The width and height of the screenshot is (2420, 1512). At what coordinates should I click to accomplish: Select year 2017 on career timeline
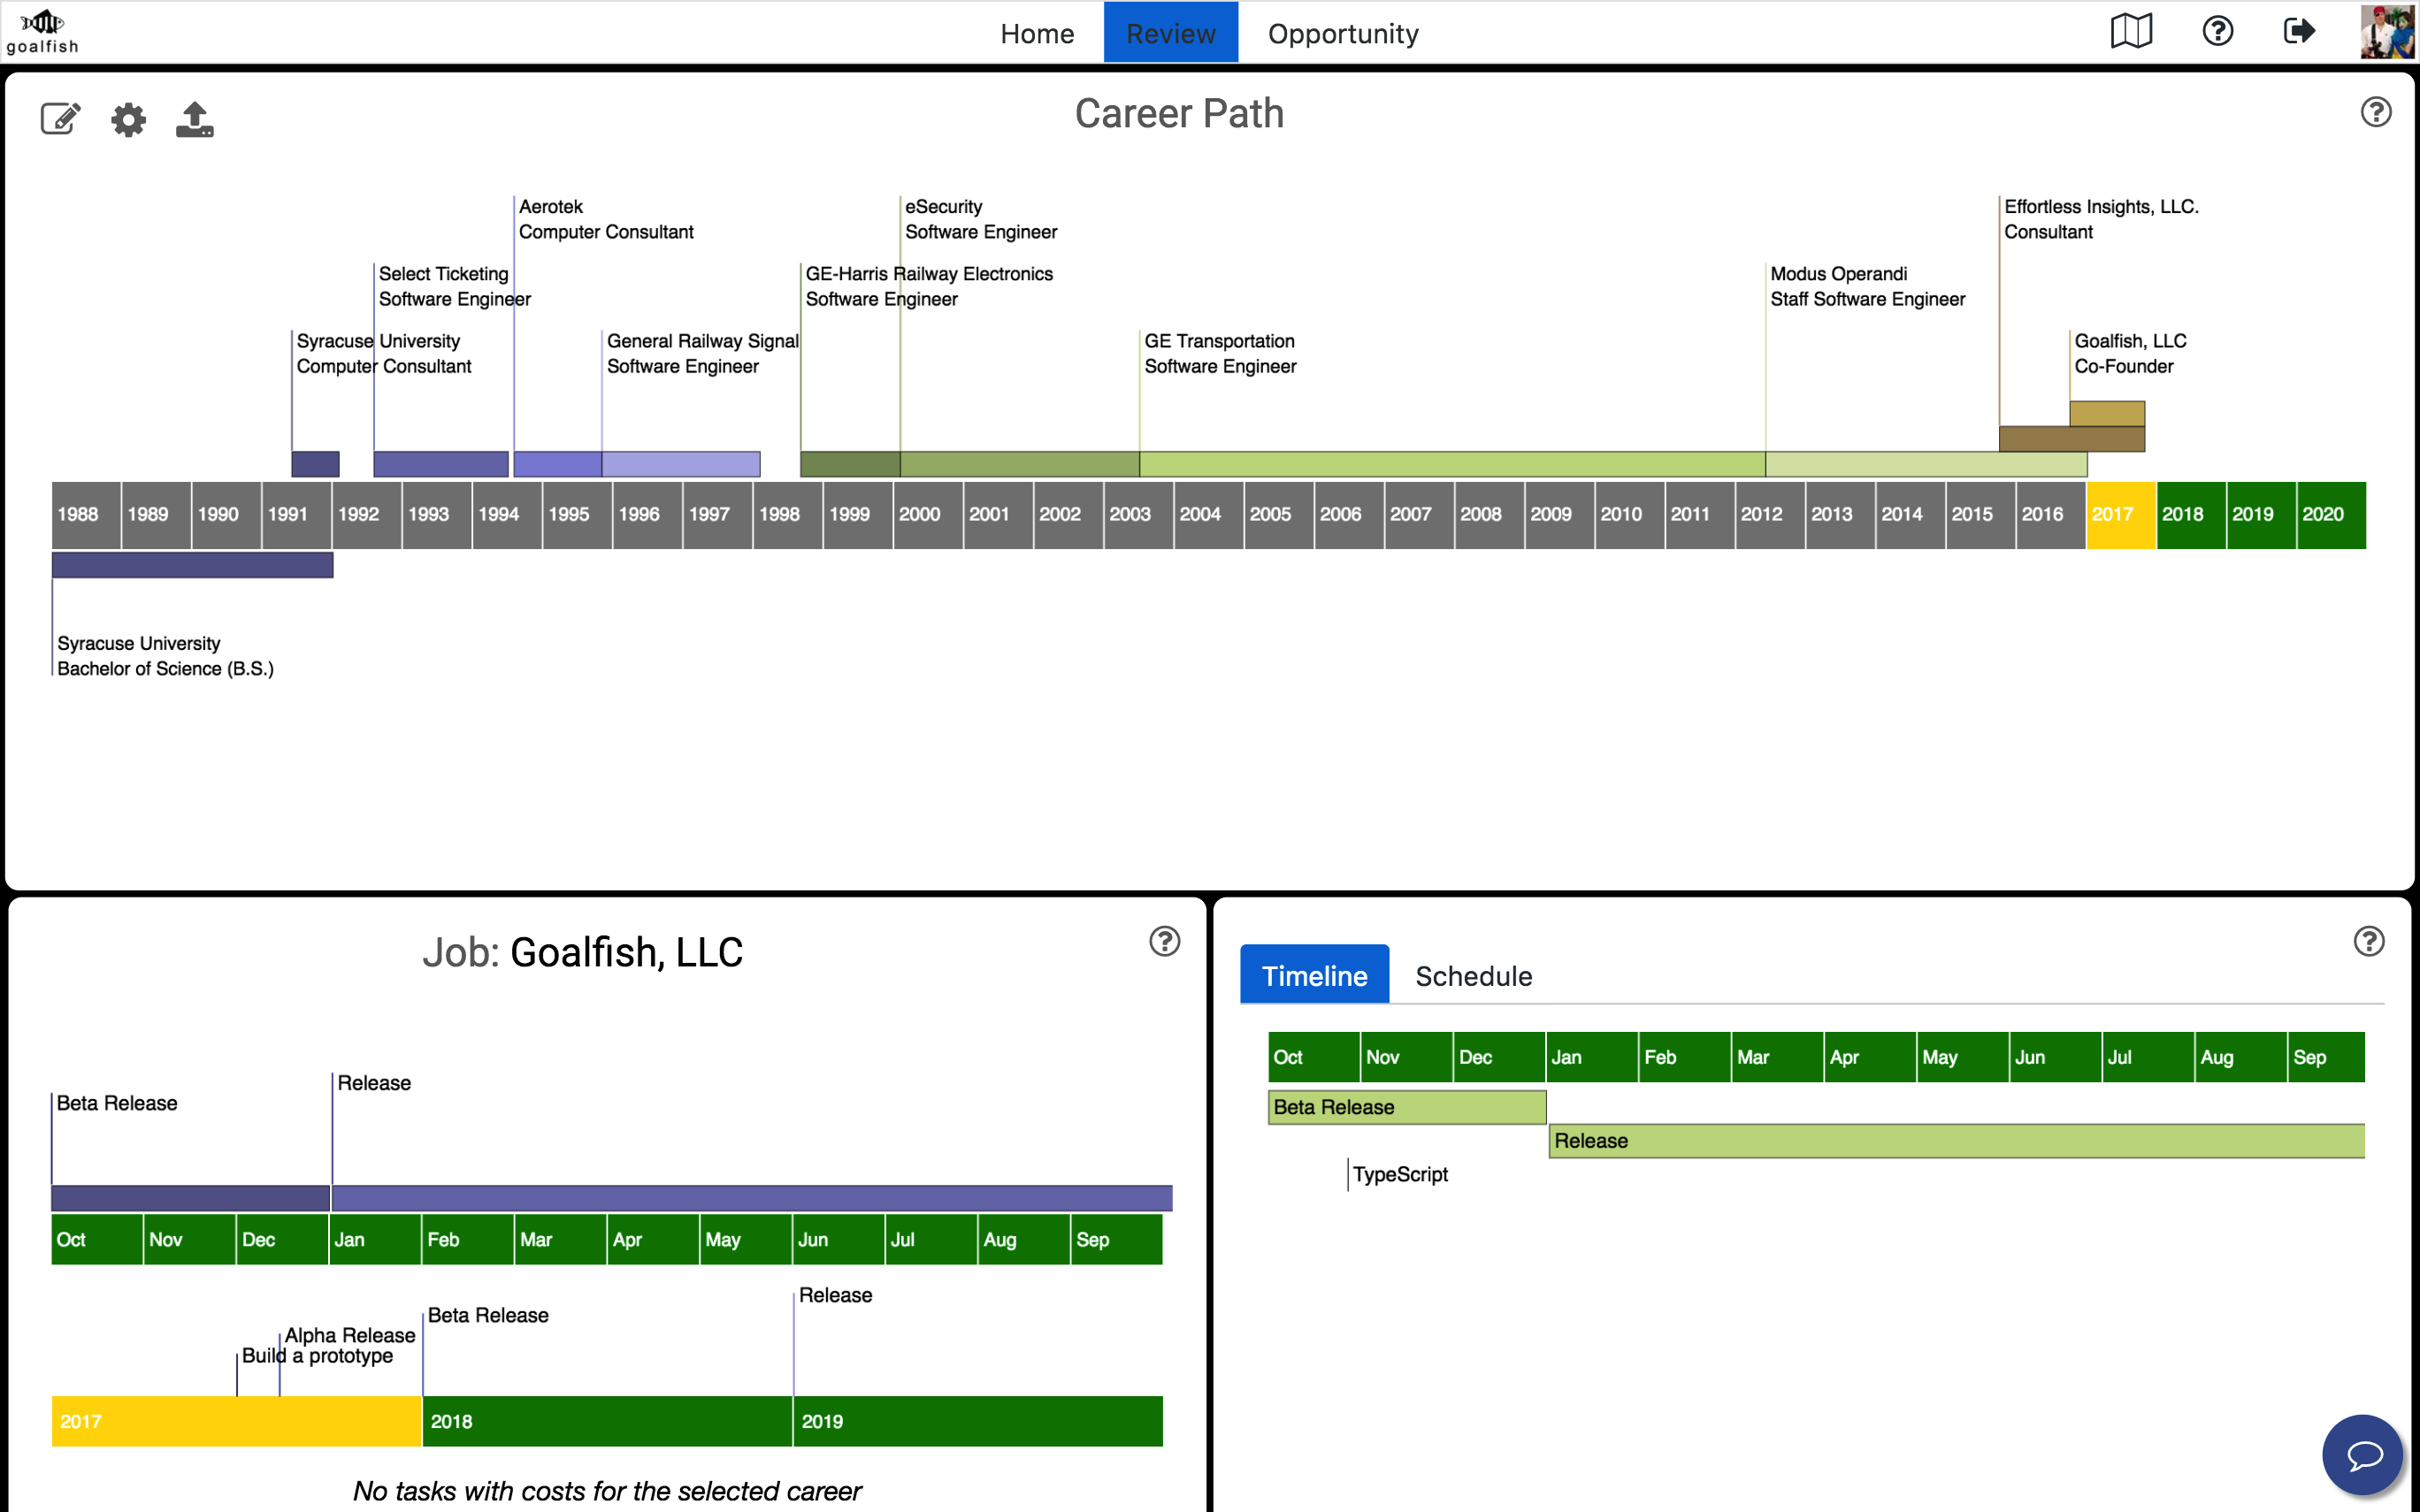(x=2121, y=515)
